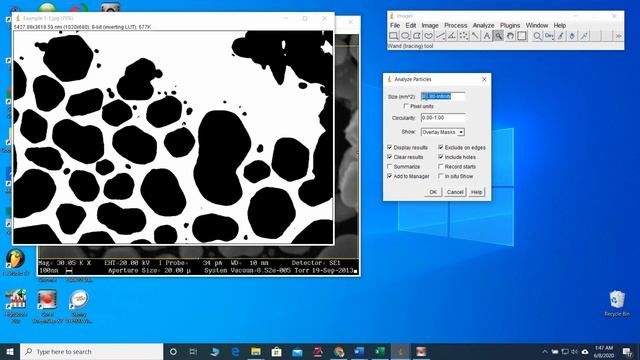Open the Help menu in ImageJ
The width and height of the screenshot is (640, 360).
coord(560,25)
